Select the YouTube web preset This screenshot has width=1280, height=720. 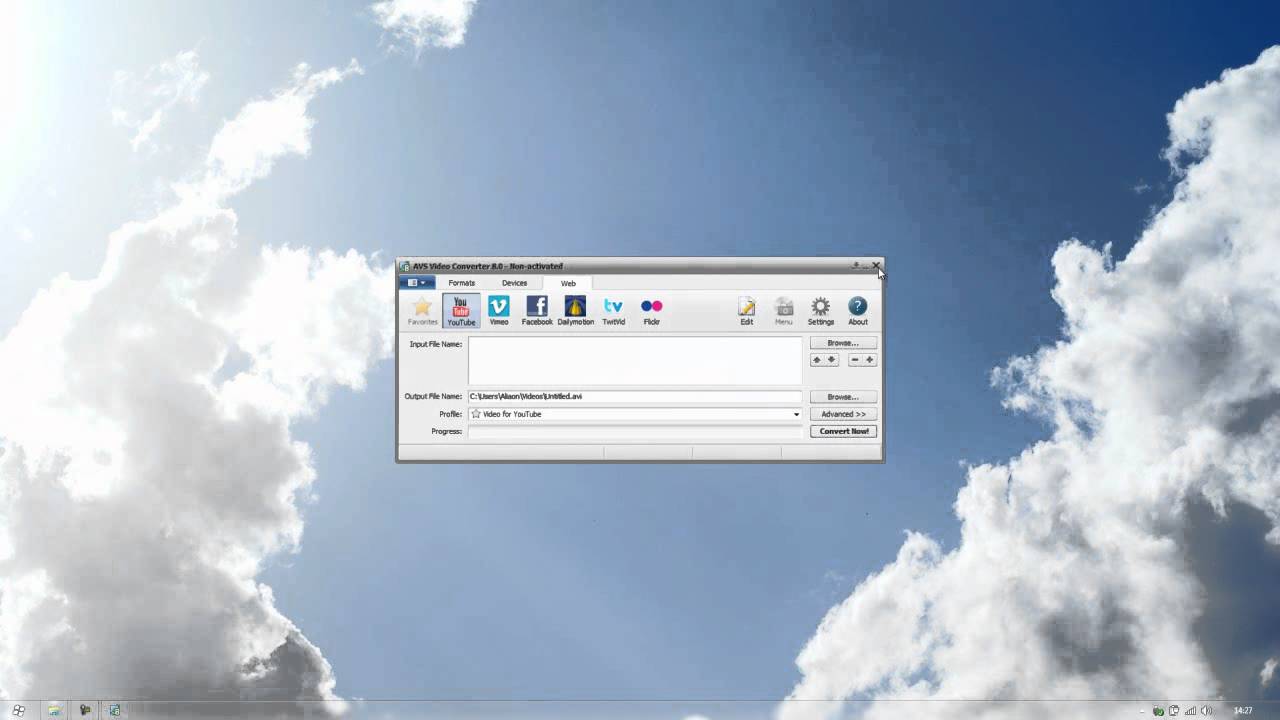pos(461,310)
